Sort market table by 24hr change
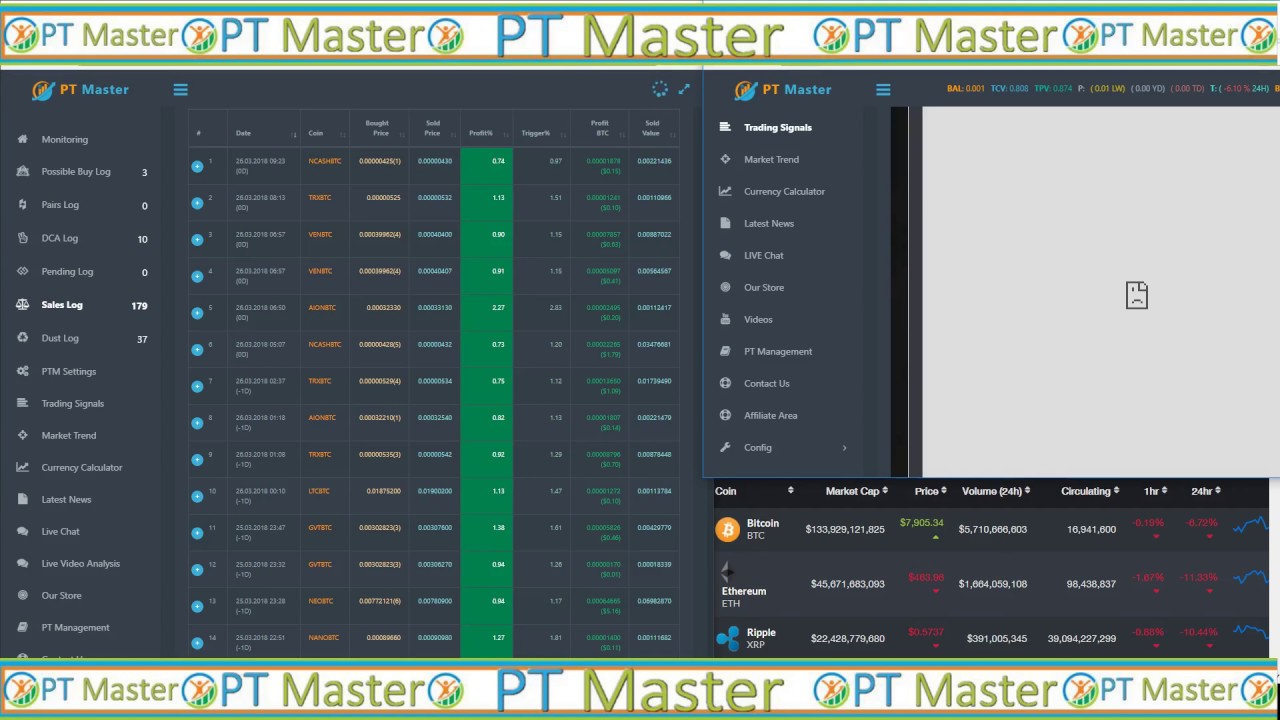This screenshot has width=1280, height=720. 1206,491
